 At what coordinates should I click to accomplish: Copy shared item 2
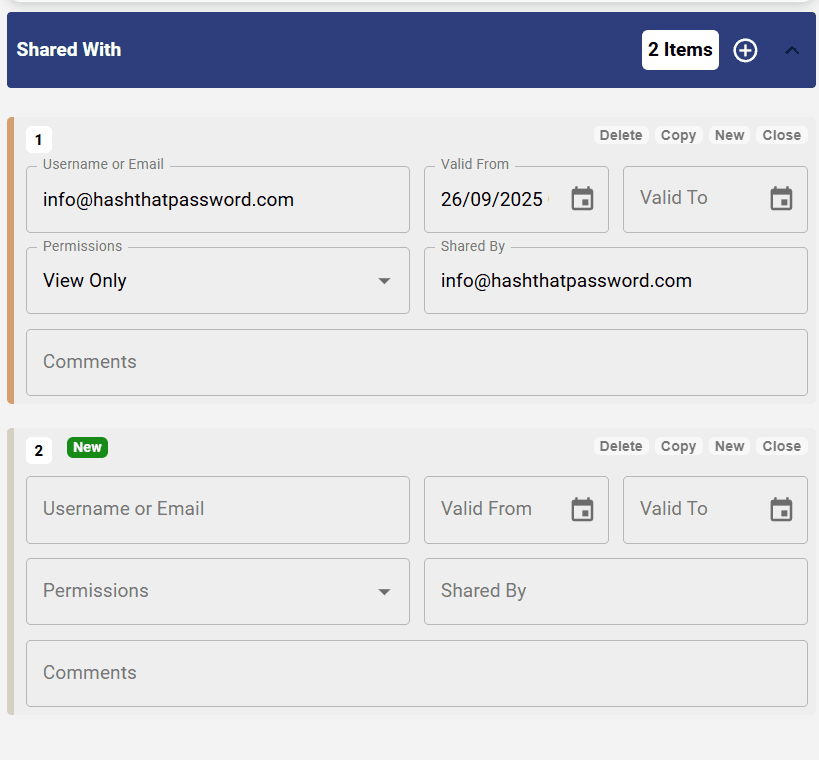[678, 446]
